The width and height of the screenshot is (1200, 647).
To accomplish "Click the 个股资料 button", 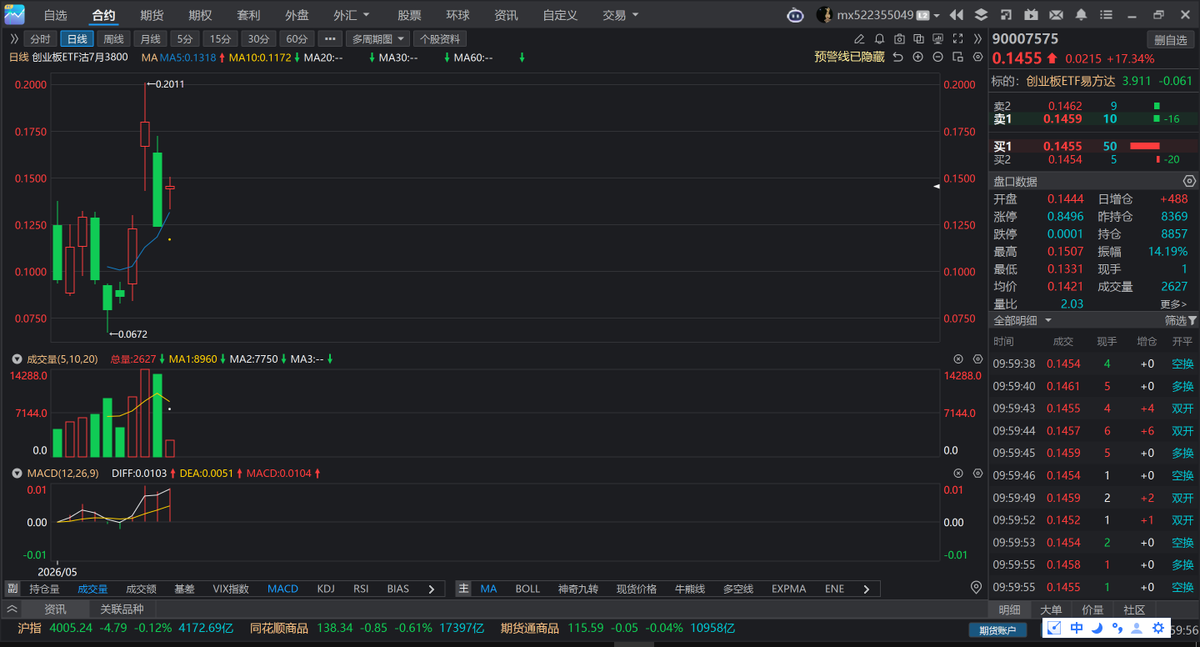I will [440, 39].
